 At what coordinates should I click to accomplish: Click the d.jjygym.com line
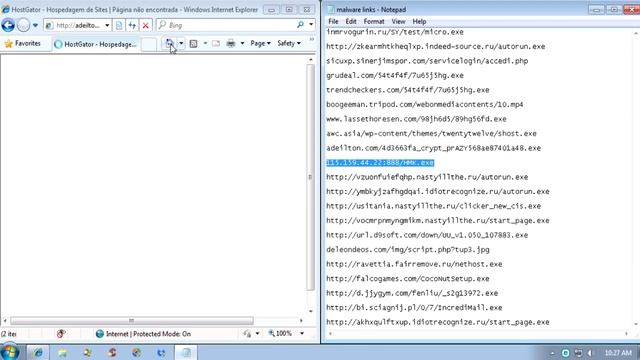(412, 293)
